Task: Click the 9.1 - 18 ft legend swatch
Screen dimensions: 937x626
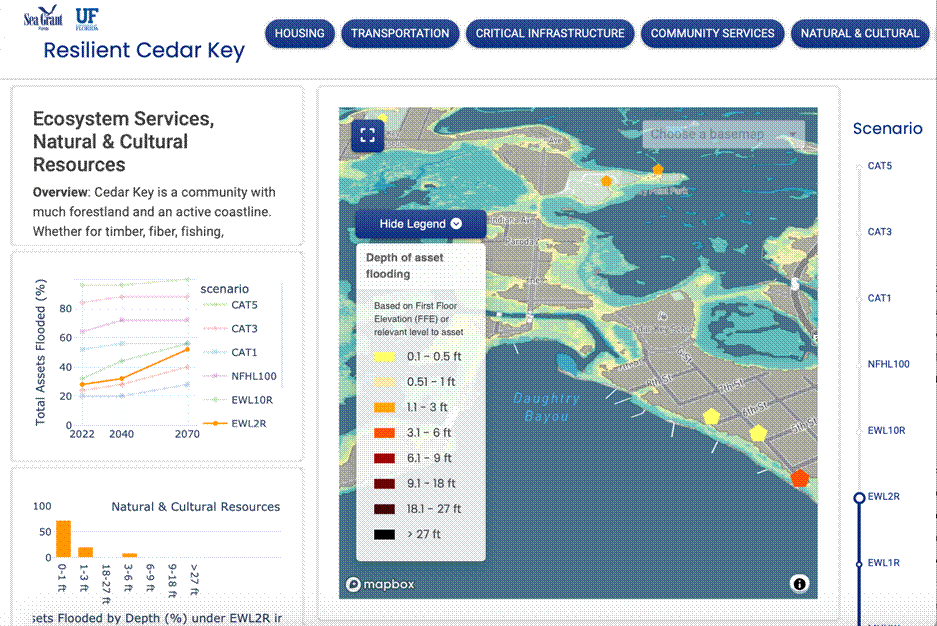Action: (384, 484)
